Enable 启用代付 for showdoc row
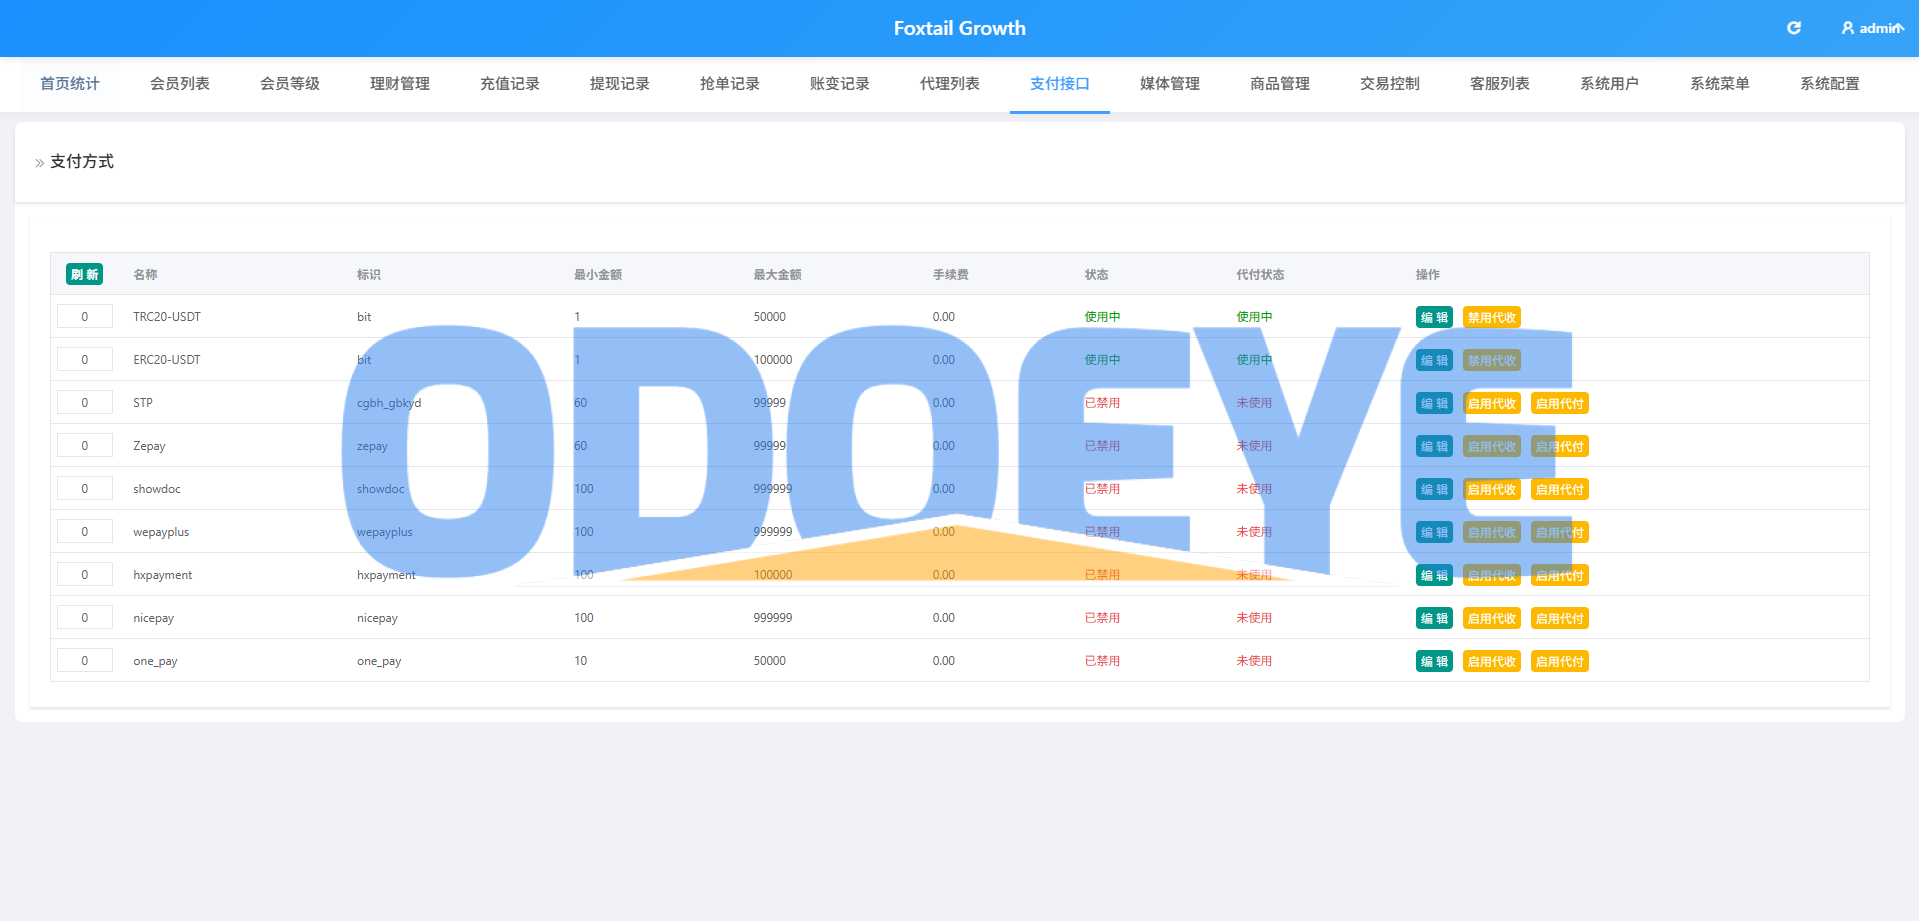The image size is (1919, 921). (1560, 489)
